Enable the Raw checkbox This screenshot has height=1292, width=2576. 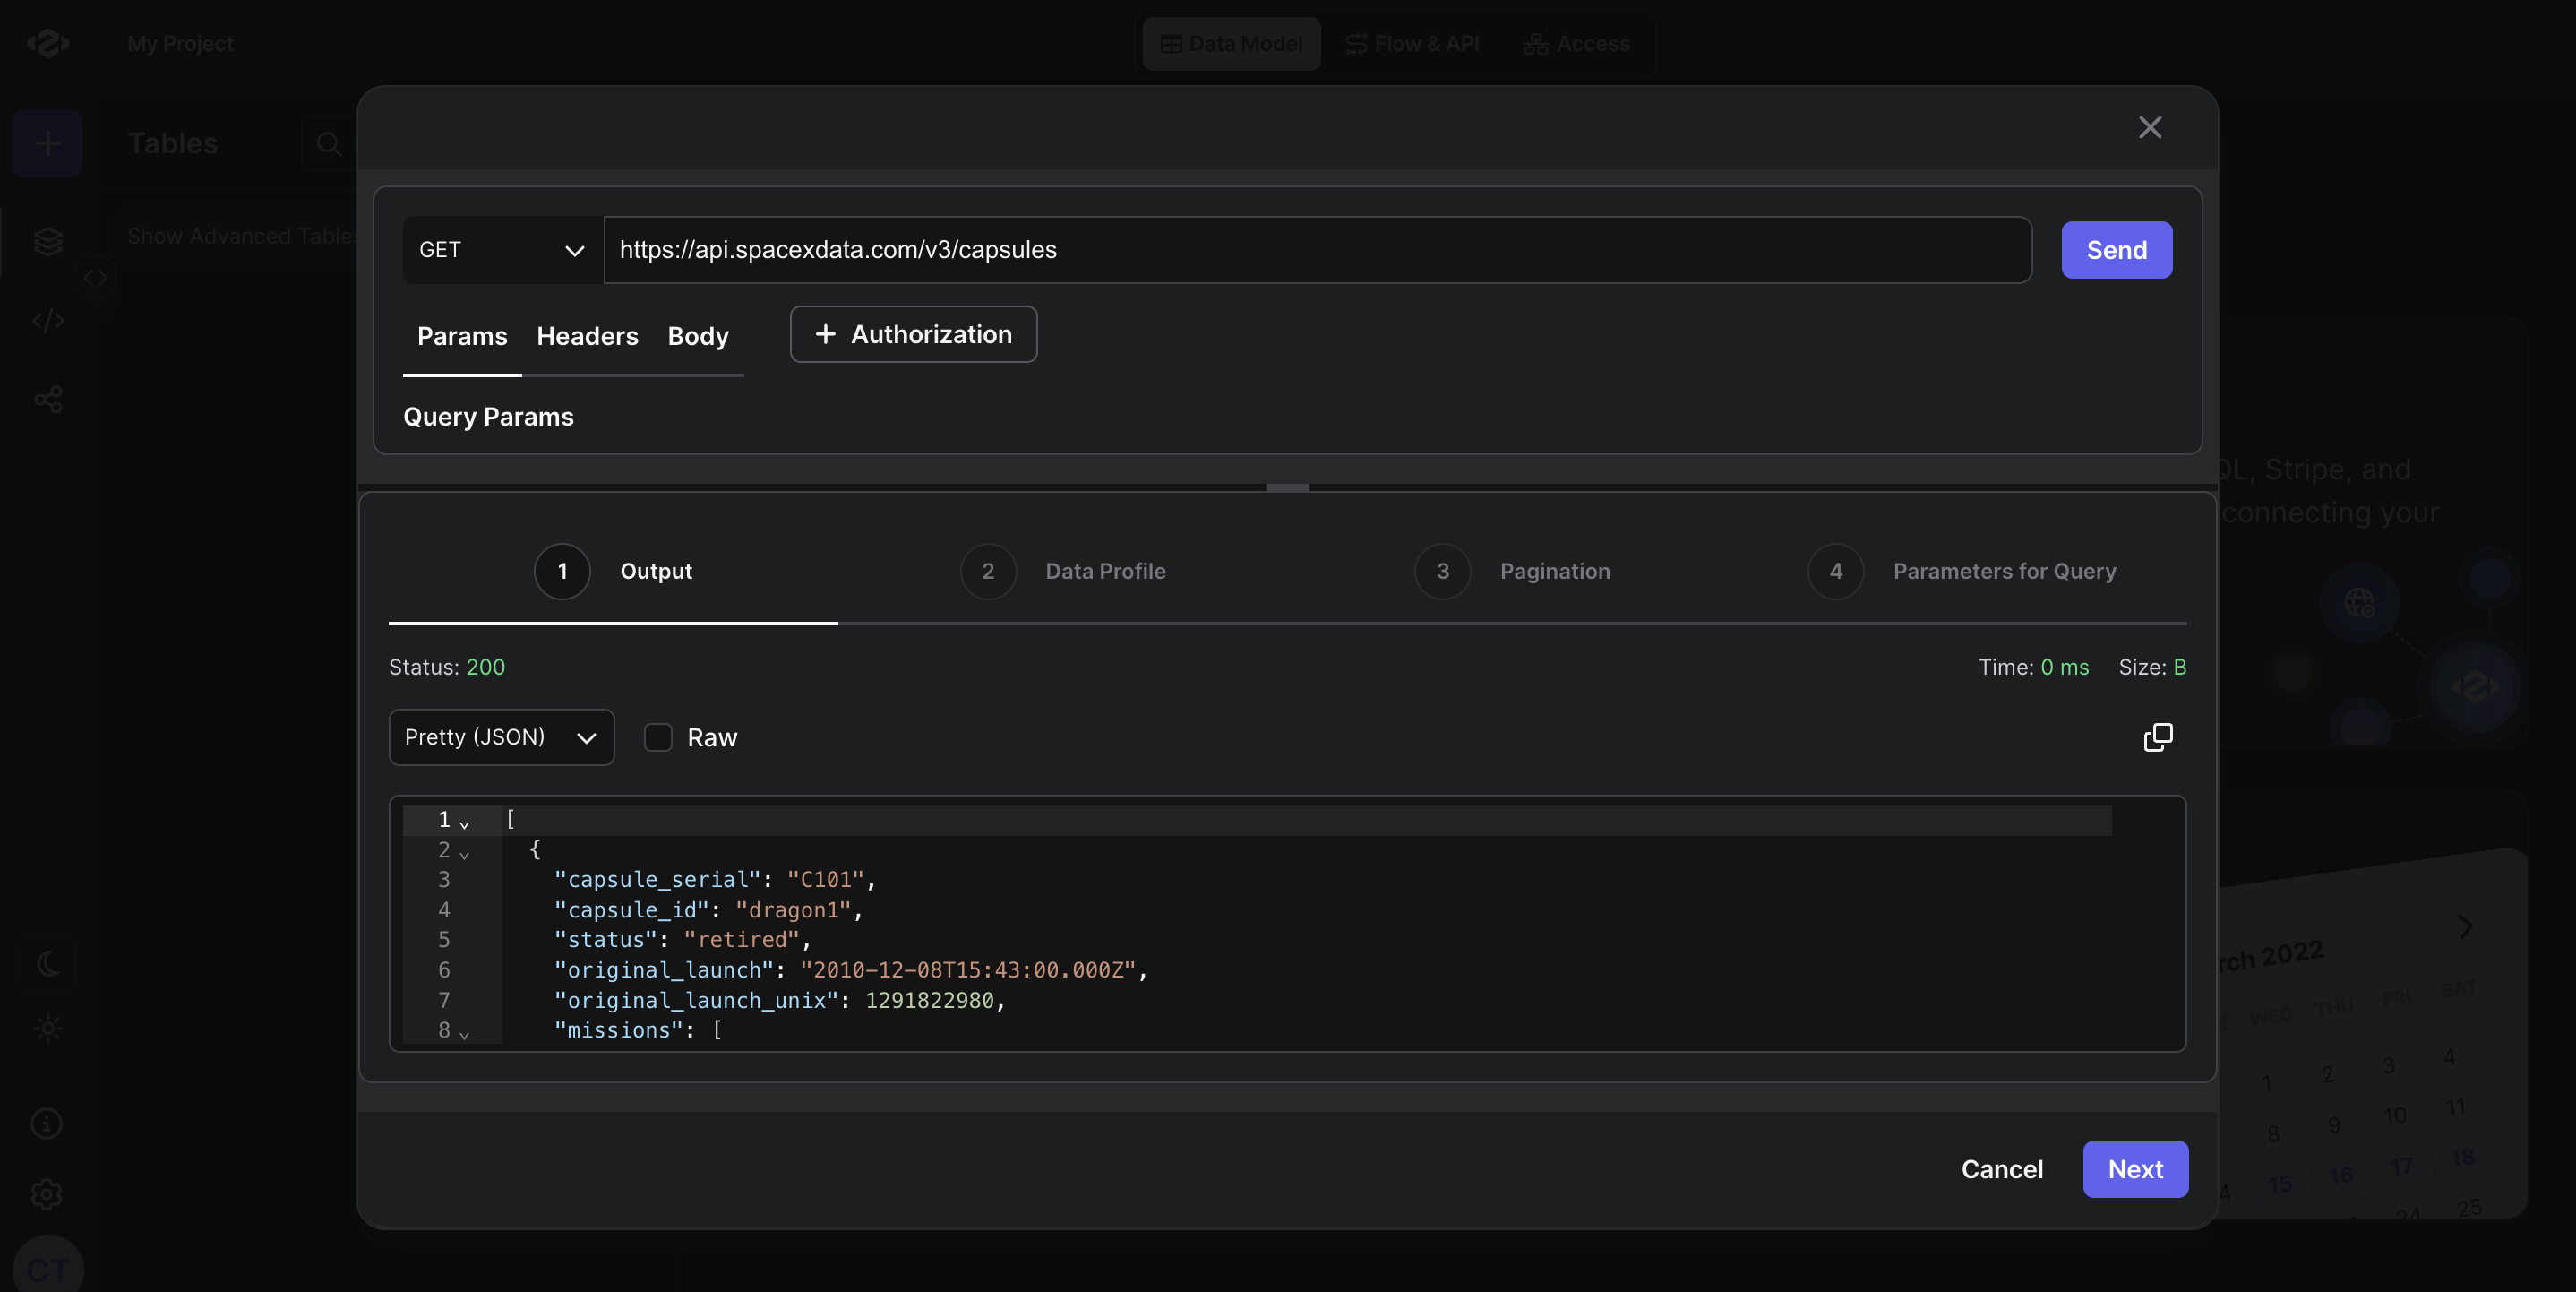[658, 737]
